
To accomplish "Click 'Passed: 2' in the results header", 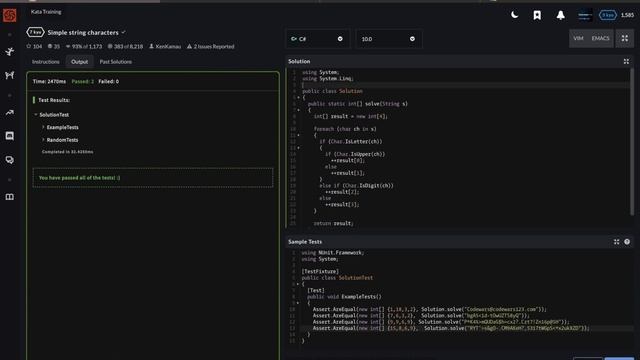I will pos(82,82).
